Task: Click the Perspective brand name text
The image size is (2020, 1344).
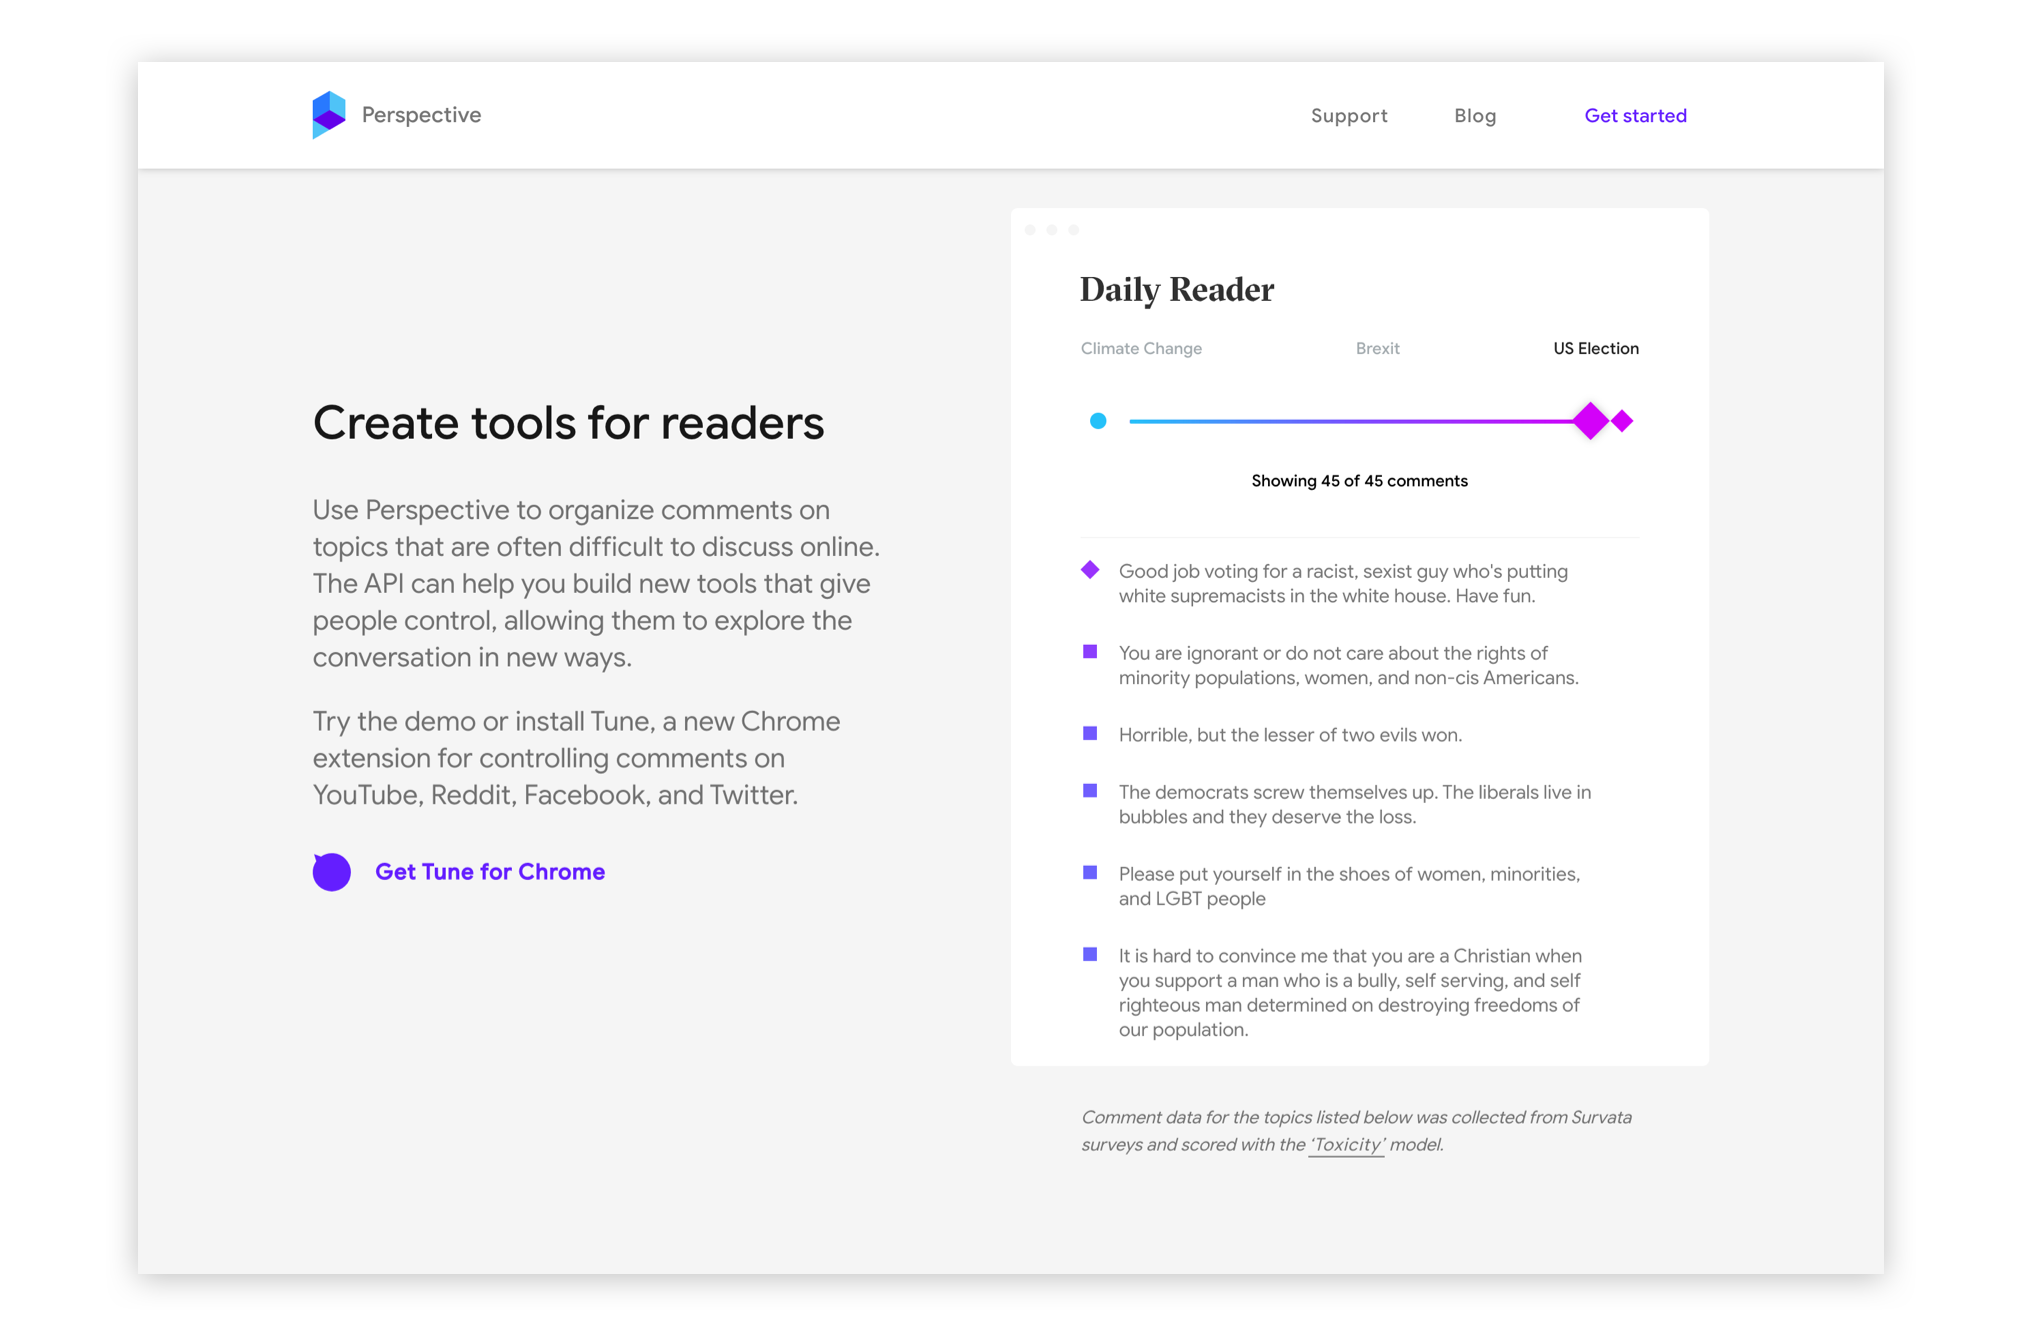Action: (x=421, y=115)
